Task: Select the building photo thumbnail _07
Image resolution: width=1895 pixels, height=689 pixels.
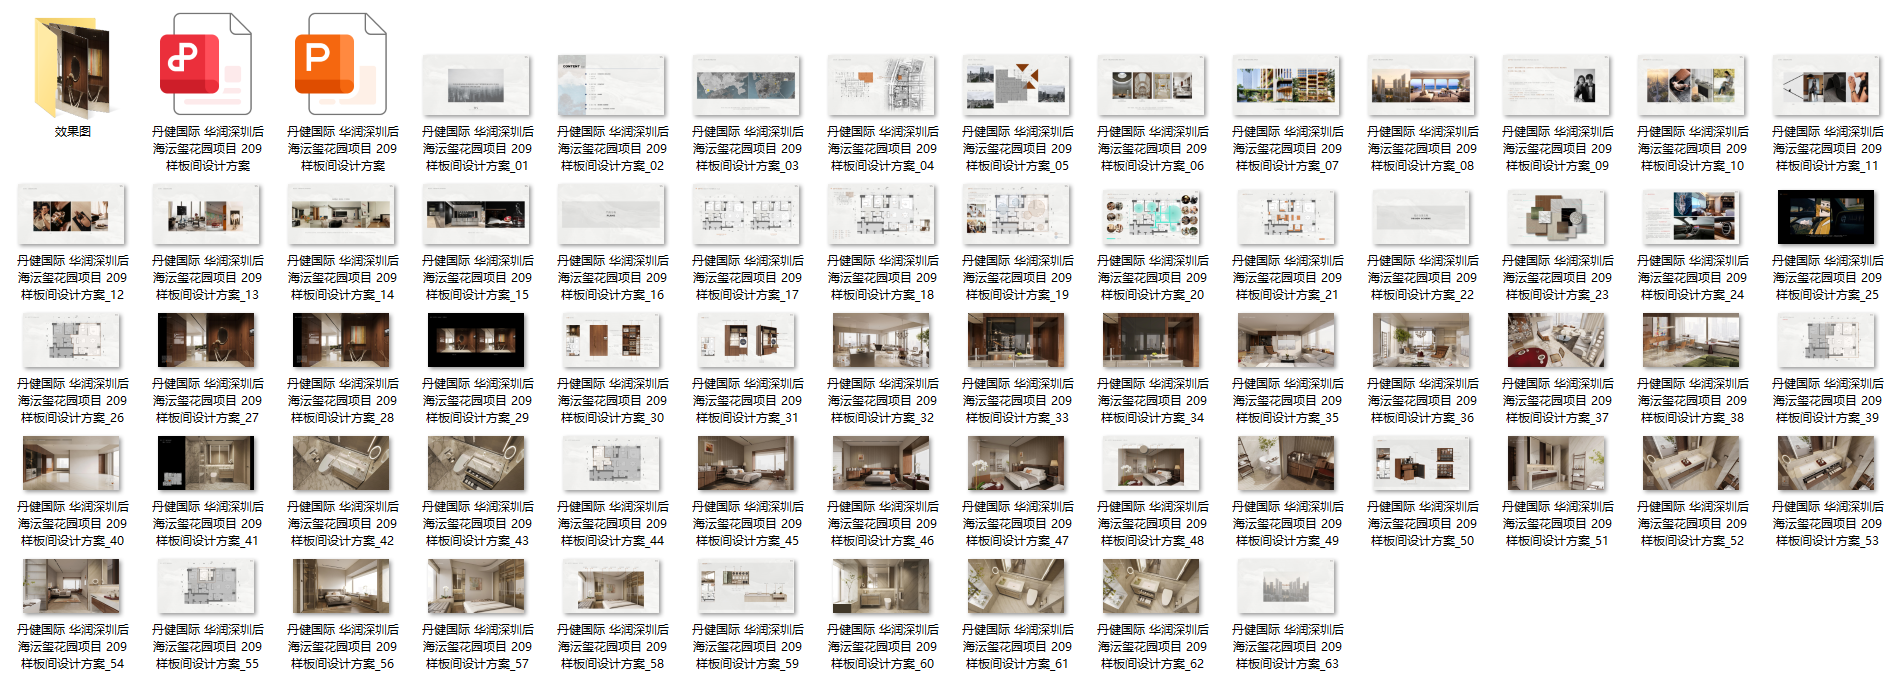Action: click(1286, 86)
